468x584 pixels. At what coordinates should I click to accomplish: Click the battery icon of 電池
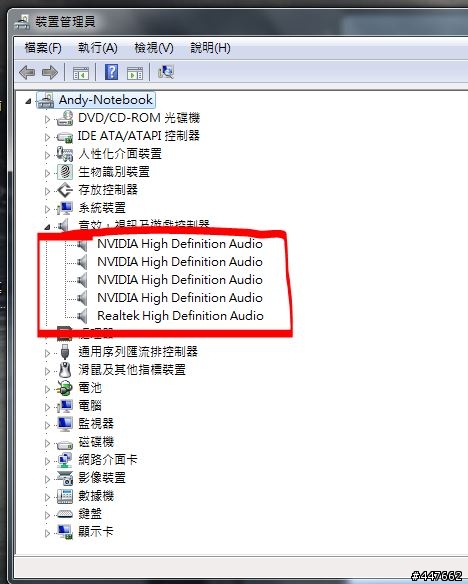pyautogui.click(x=64, y=388)
